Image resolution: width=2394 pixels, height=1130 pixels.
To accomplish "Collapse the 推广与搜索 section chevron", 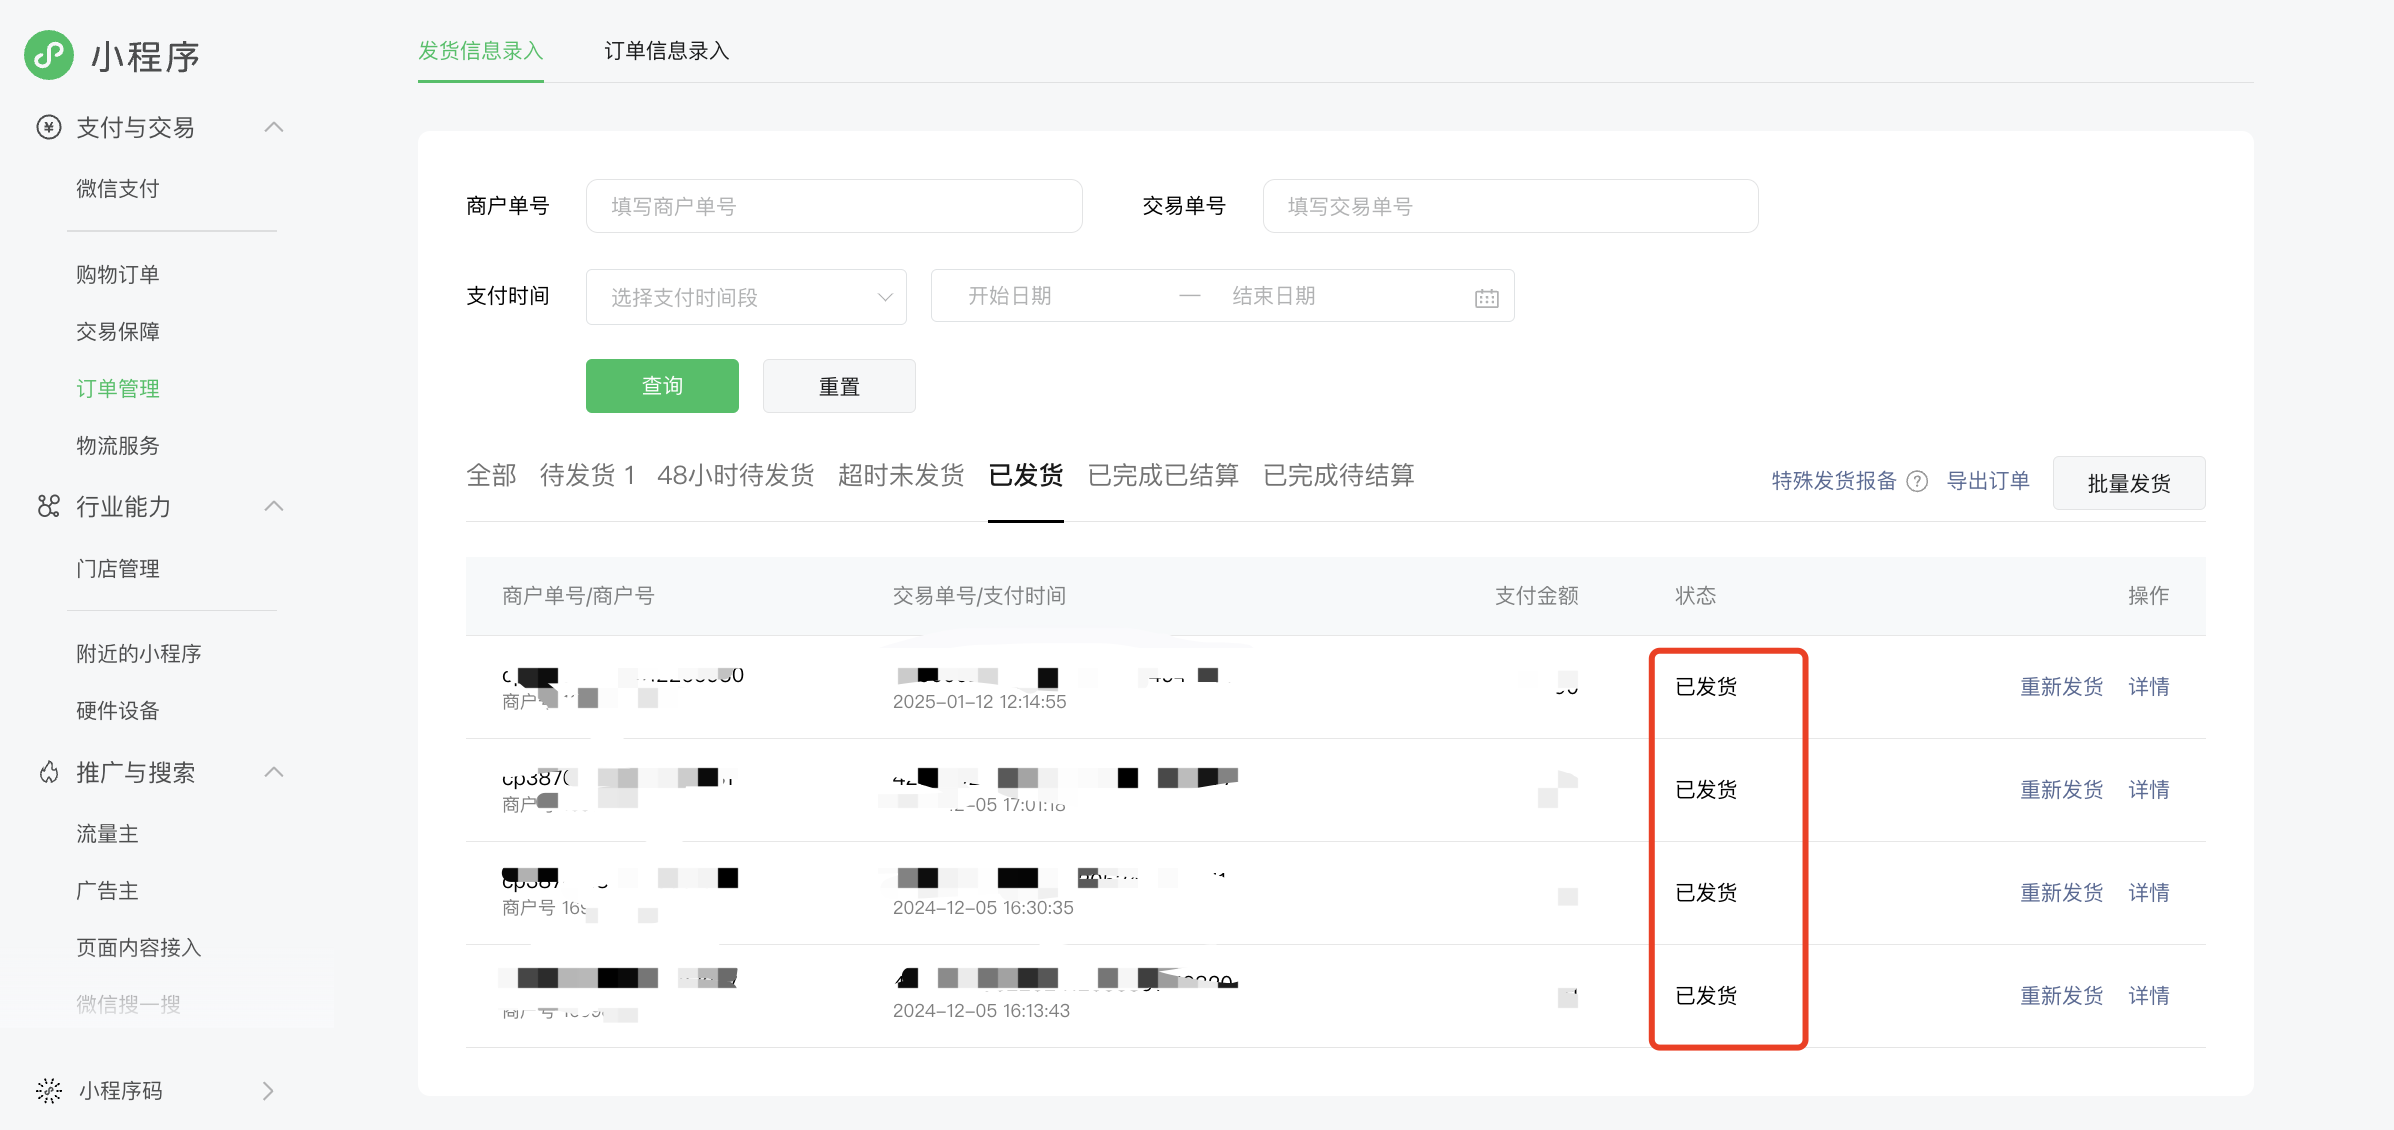I will click(x=273, y=772).
